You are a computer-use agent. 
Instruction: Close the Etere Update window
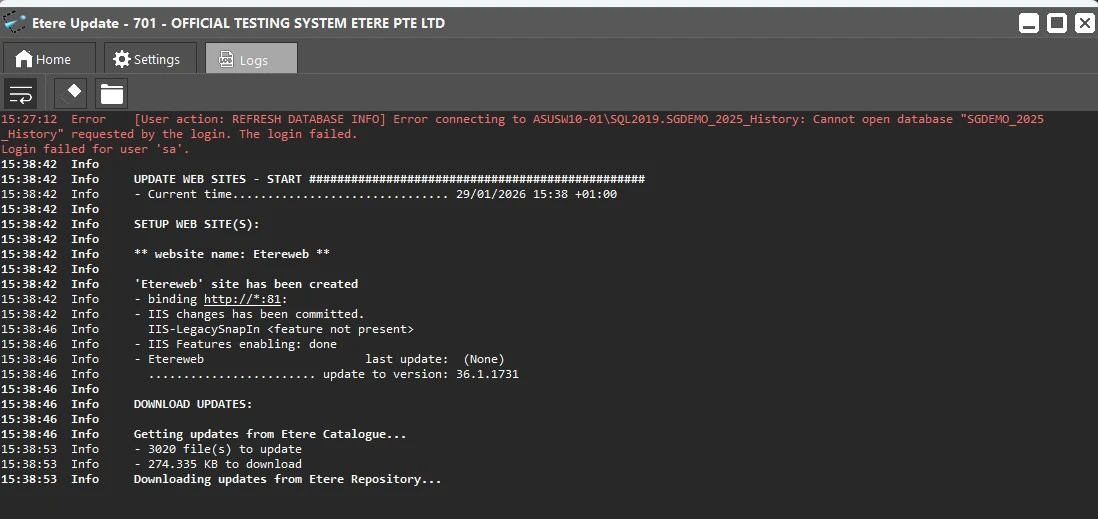(x=1084, y=23)
